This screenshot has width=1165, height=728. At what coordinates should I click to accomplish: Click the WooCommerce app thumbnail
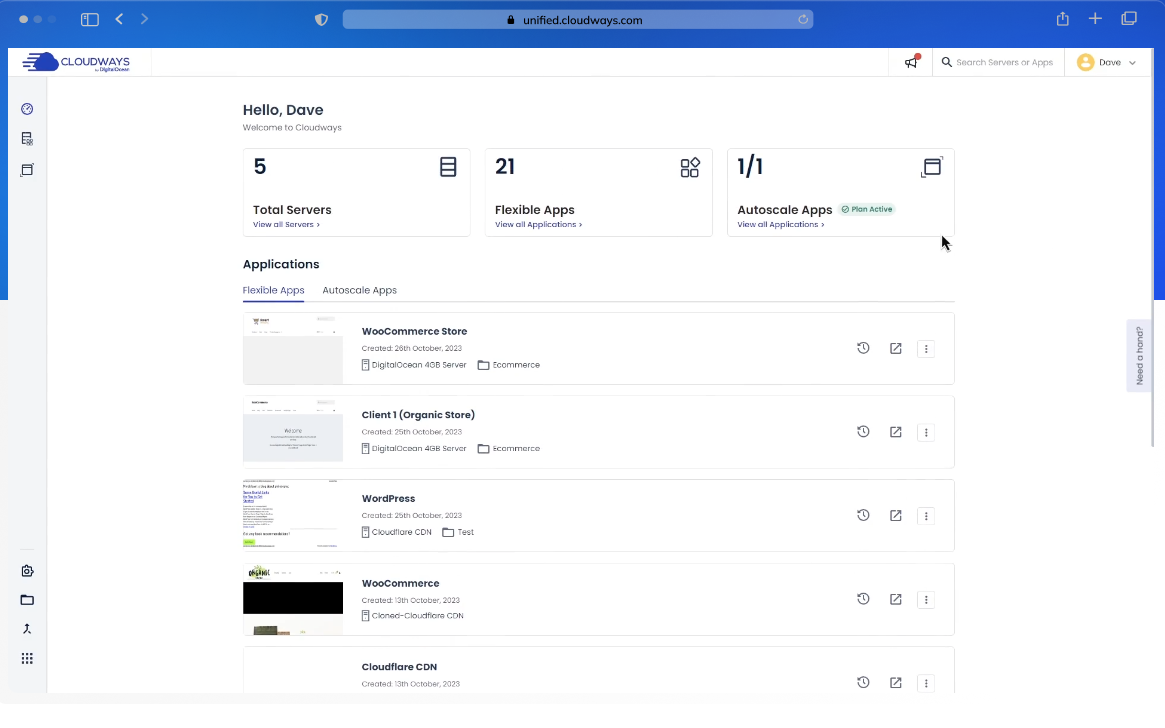tap(293, 599)
